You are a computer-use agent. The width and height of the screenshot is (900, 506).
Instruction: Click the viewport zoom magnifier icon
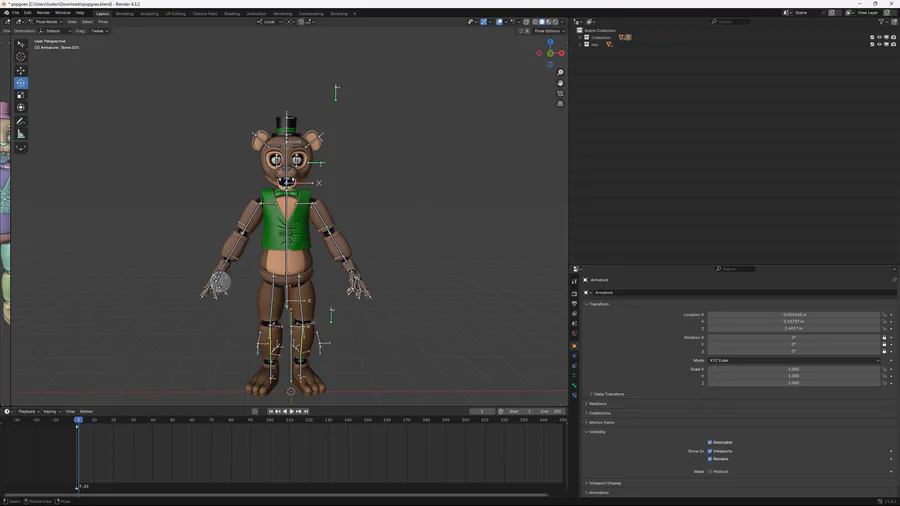560,73
